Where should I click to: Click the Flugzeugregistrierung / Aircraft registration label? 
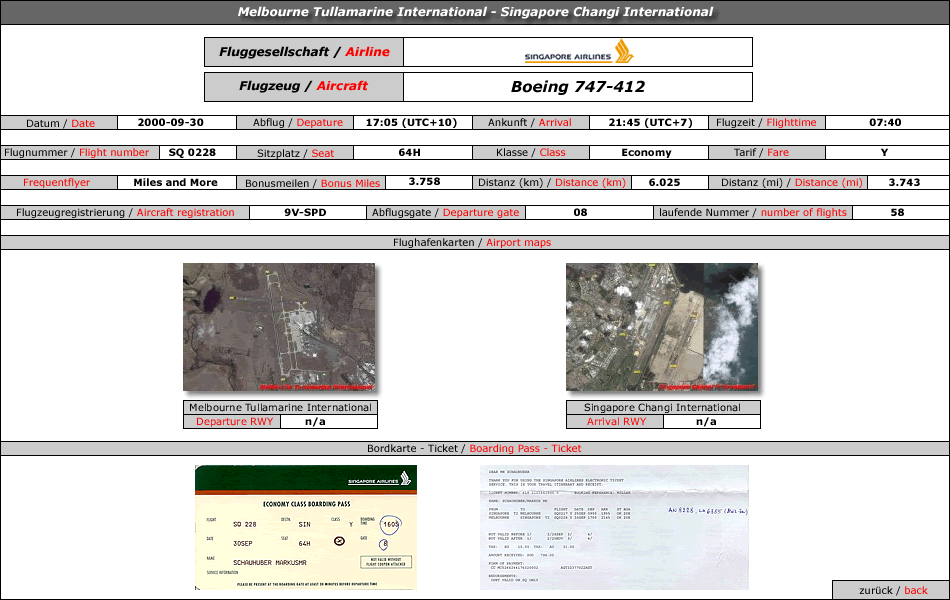[125, 213]
